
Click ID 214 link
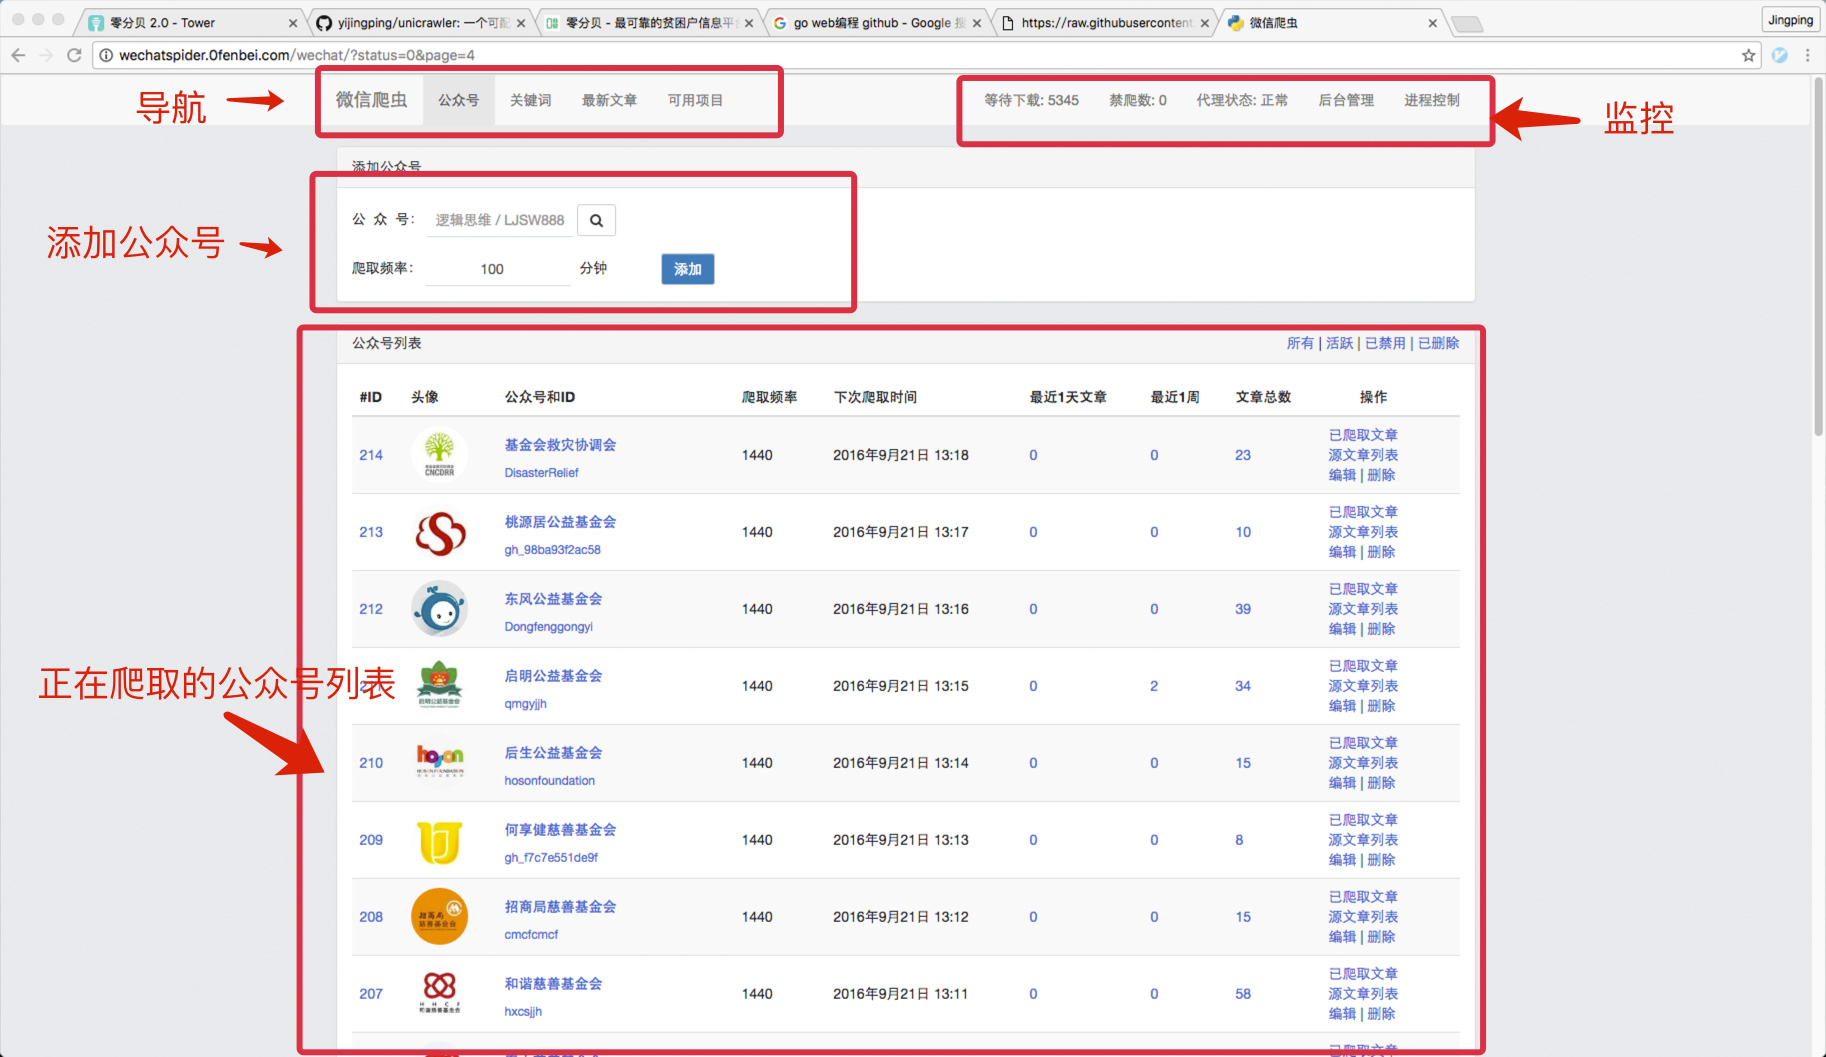point(371,455)
